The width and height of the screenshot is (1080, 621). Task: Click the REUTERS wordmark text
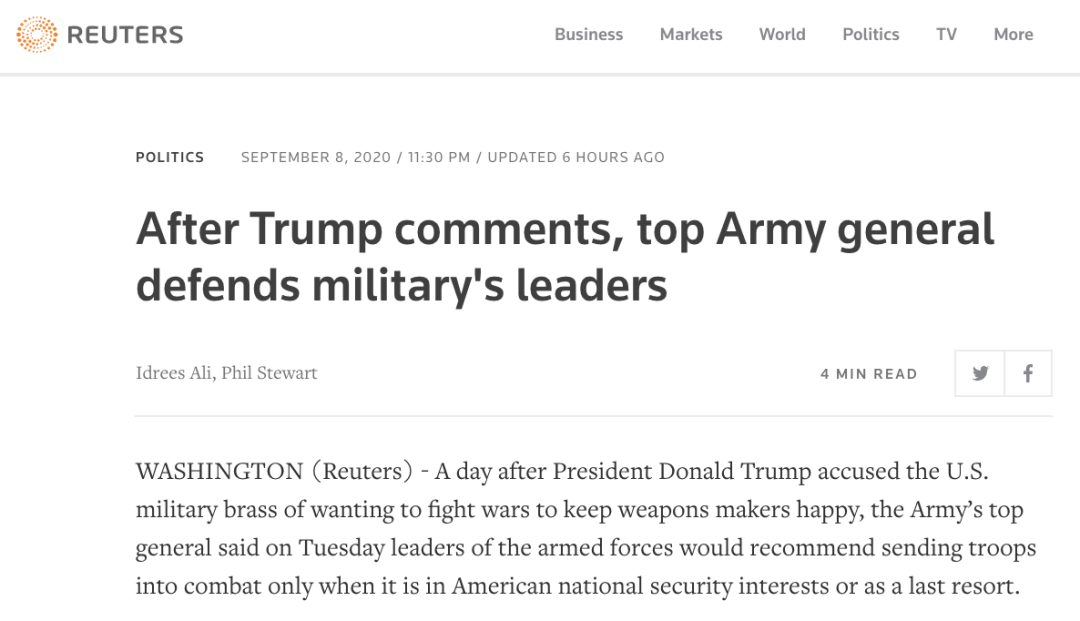pyautogui.click(x=125, y=34)
